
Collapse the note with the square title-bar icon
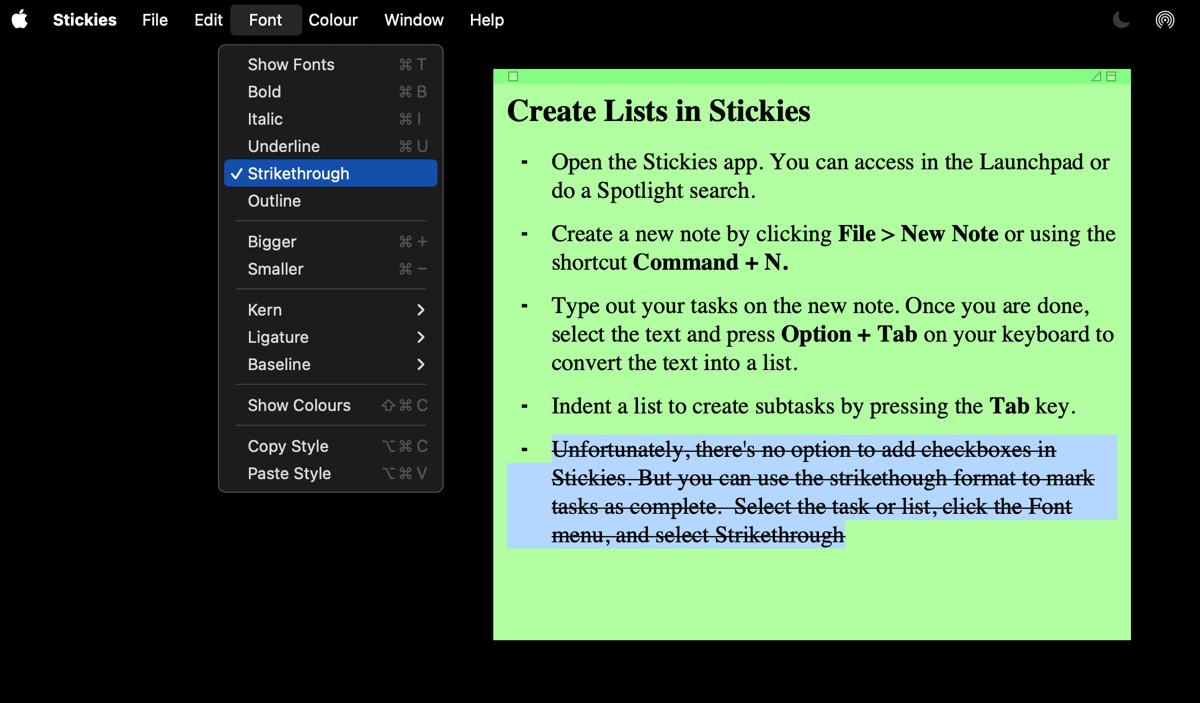(x=1111, y=76)
